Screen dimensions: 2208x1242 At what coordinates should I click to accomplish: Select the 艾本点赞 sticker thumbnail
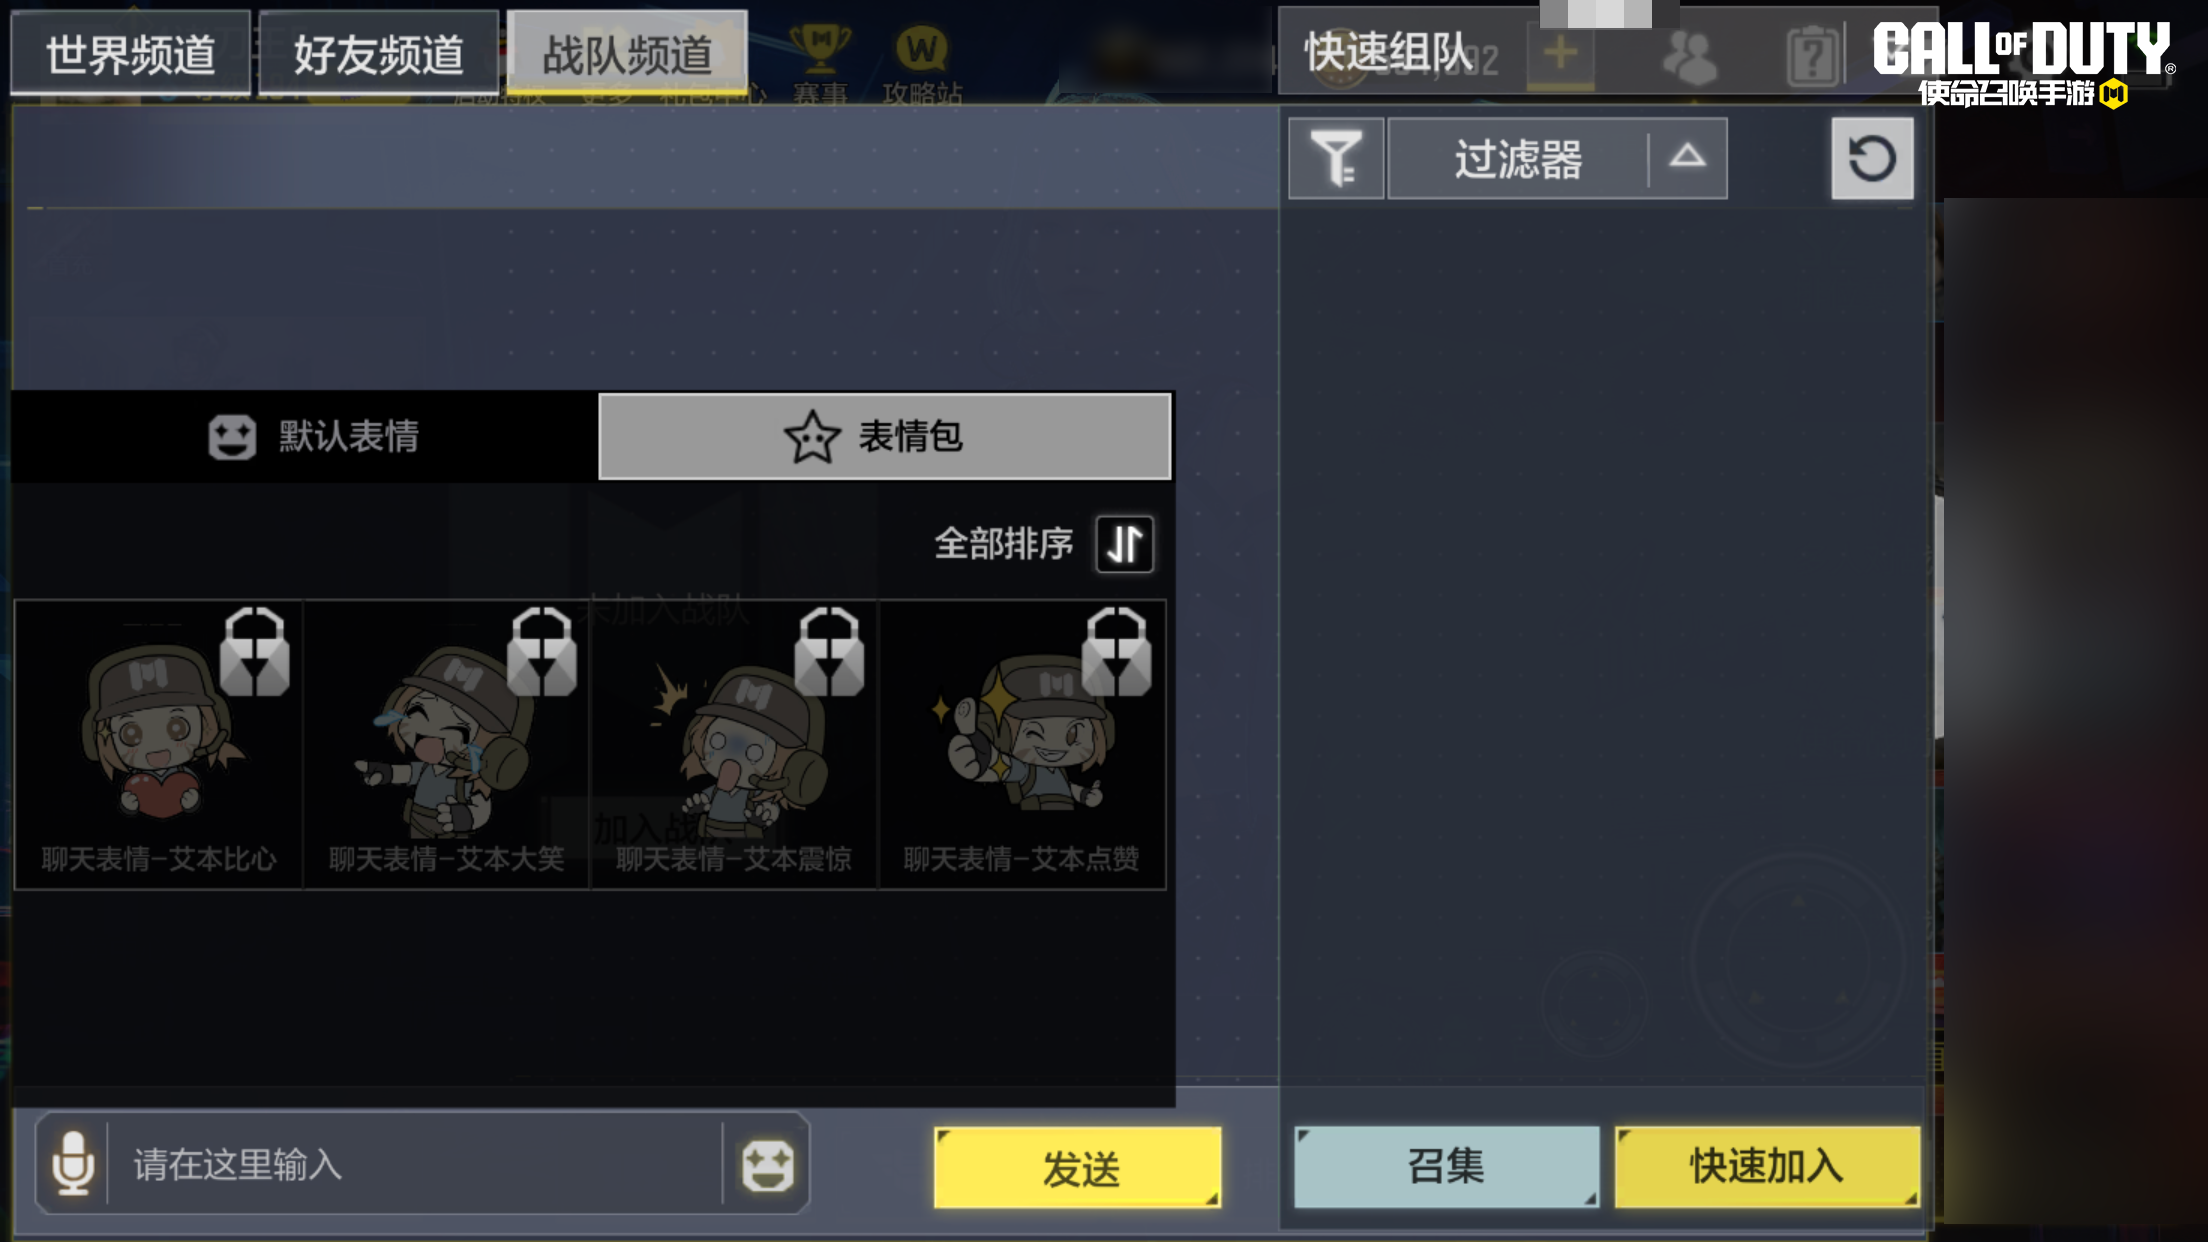click(x=1022, y=745)
